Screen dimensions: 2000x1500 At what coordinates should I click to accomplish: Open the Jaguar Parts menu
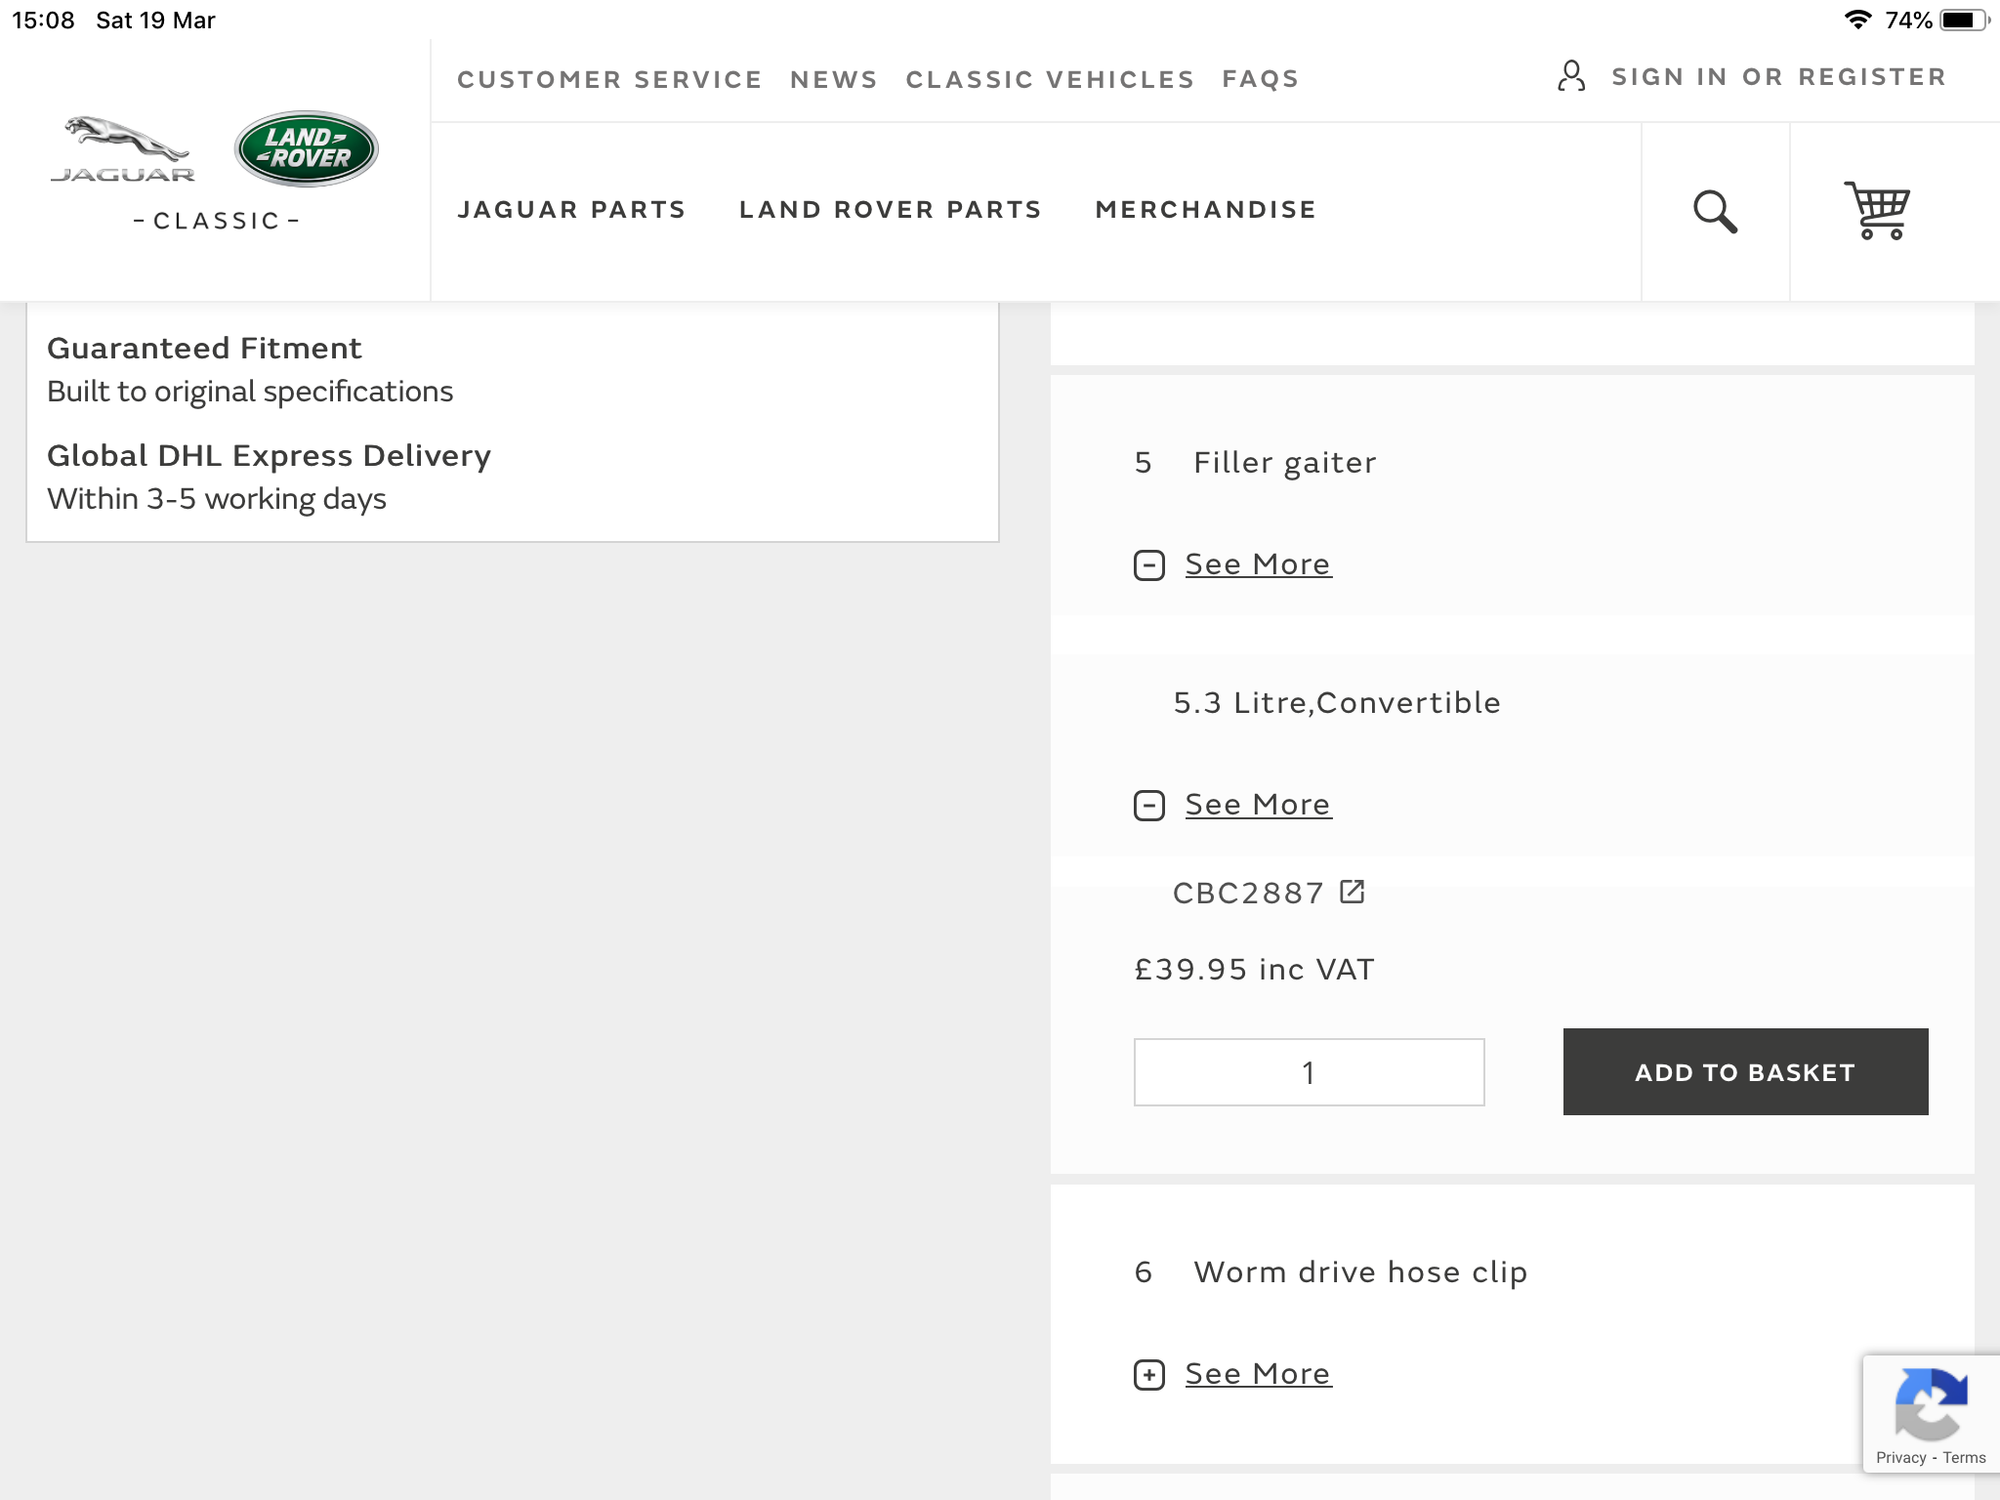coord(571,210)
